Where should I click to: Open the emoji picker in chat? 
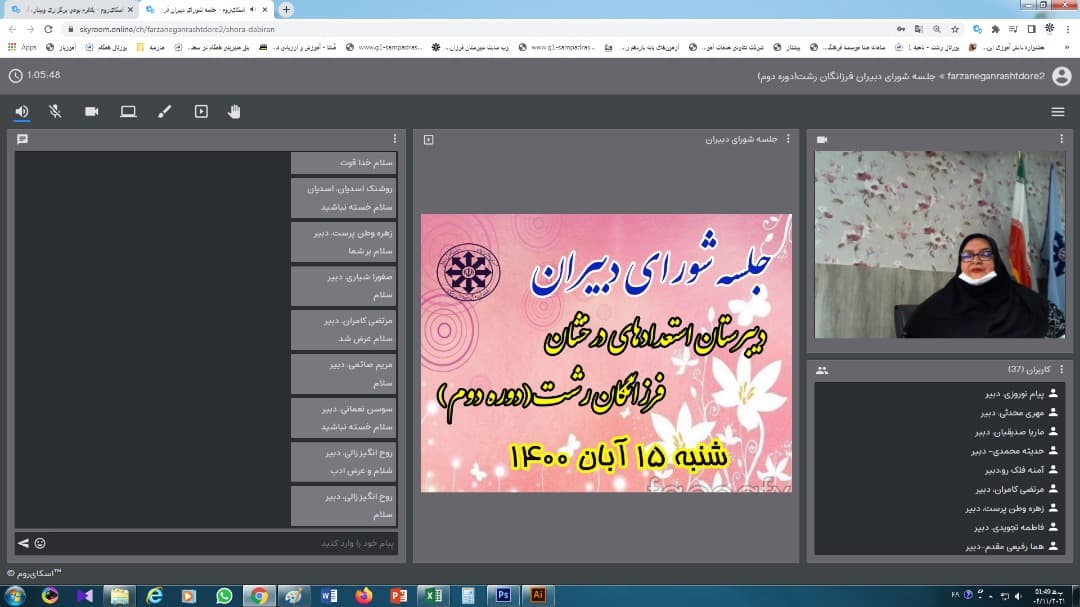(40, 543)
